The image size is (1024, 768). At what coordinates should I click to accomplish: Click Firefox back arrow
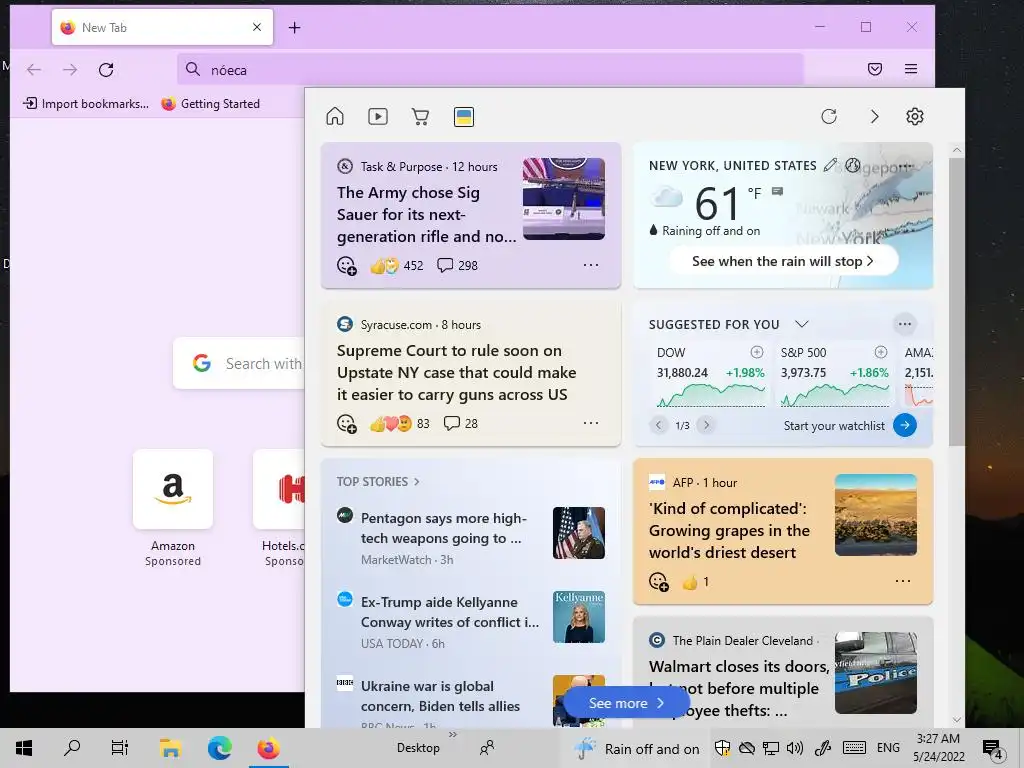click(x=34, y=70)
